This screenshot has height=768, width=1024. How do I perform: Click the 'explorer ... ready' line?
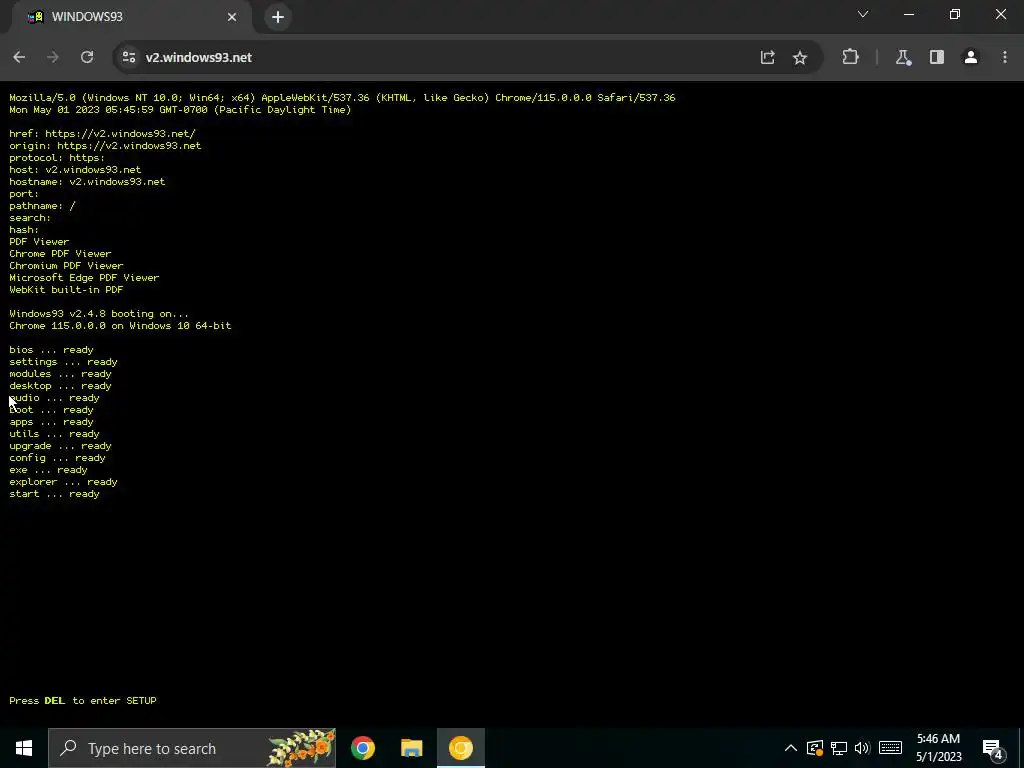coord(63,481)
